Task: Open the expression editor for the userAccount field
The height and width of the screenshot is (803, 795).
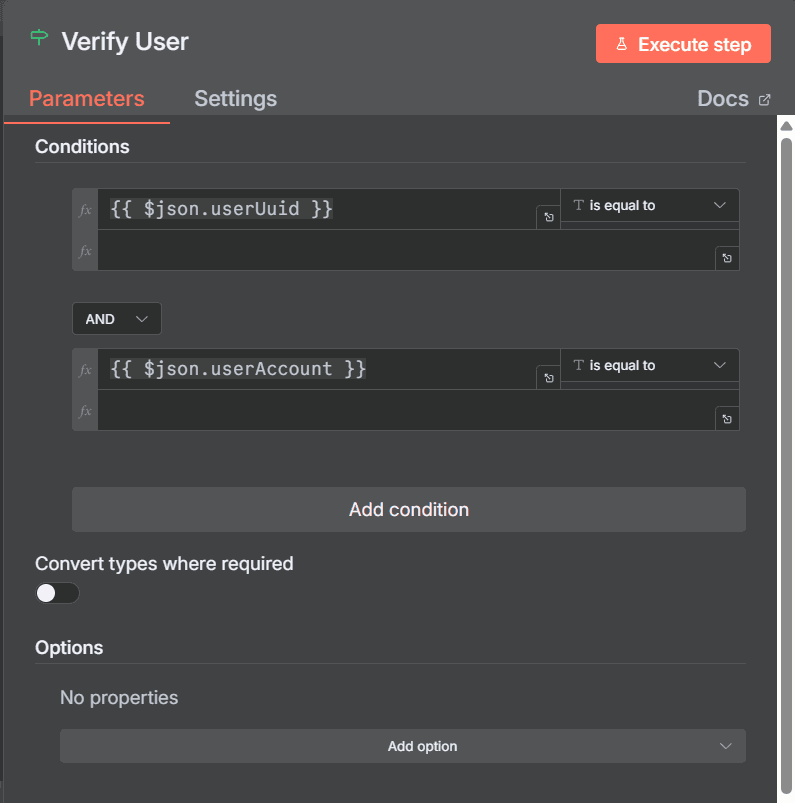Action: tap(548, 377)
